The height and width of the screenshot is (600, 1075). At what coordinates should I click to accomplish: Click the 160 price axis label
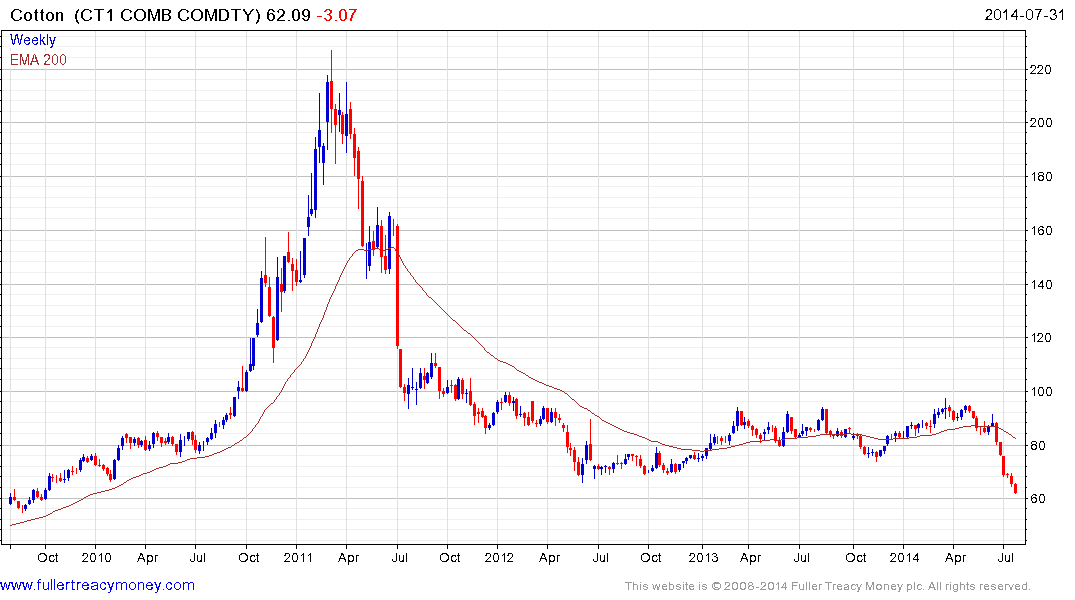click(1041, 231)
